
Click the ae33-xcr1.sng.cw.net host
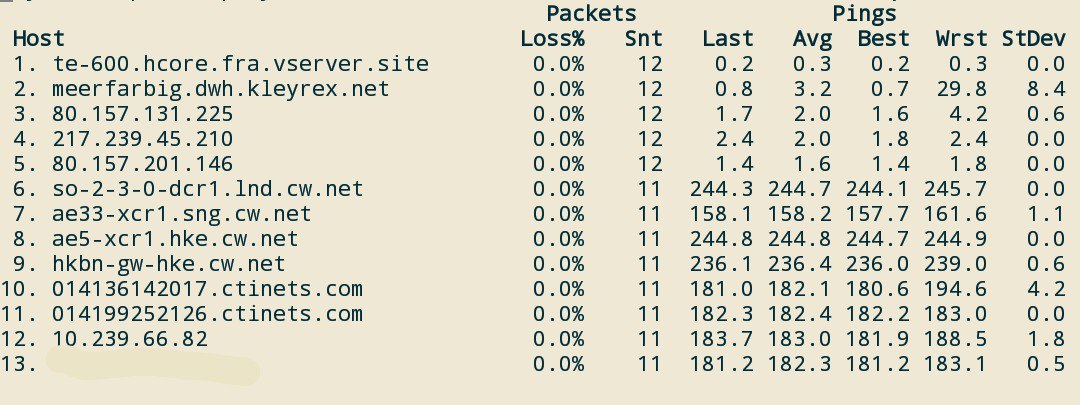pyautogui.click(x=182, y=214)
